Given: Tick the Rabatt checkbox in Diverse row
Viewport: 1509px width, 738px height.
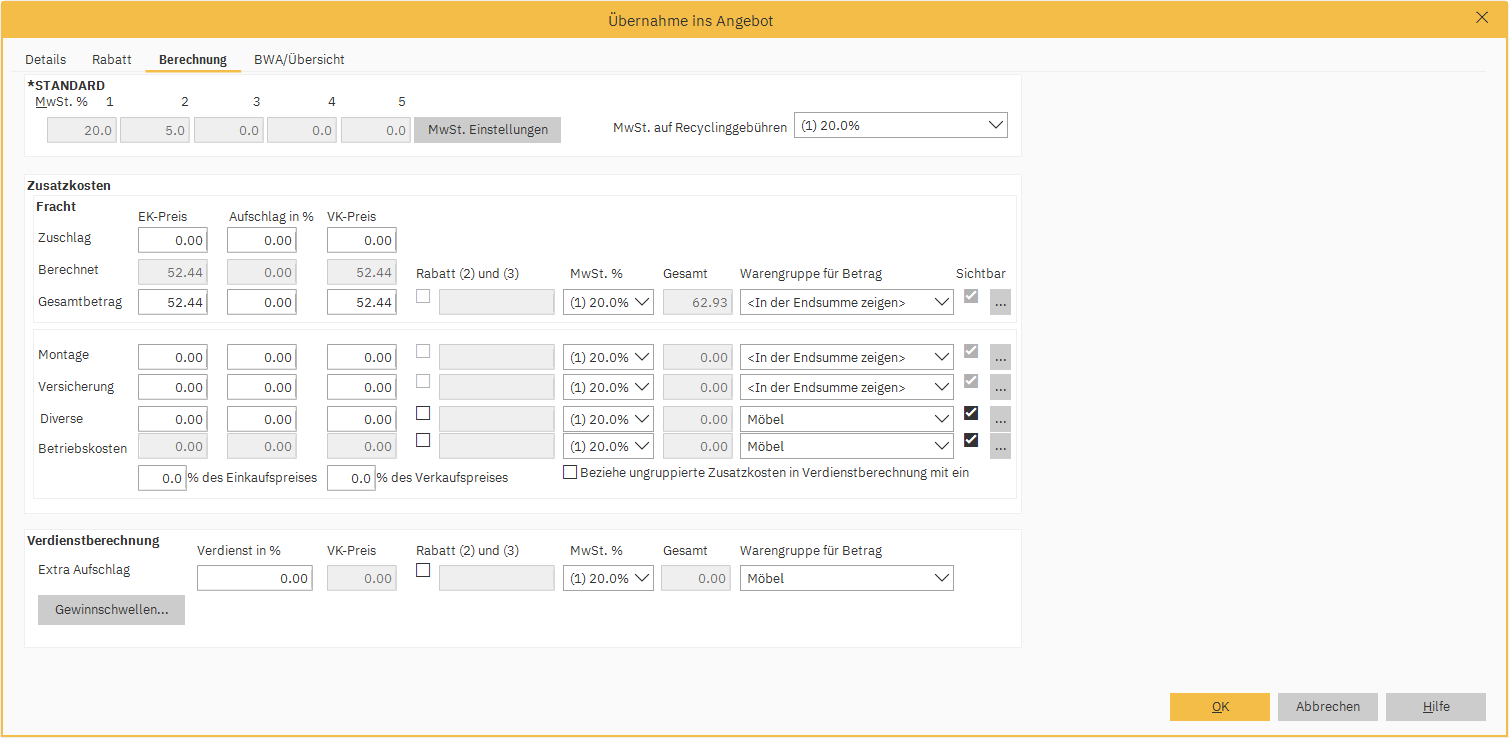Looking at the screenshot, I should pos(423,413).
